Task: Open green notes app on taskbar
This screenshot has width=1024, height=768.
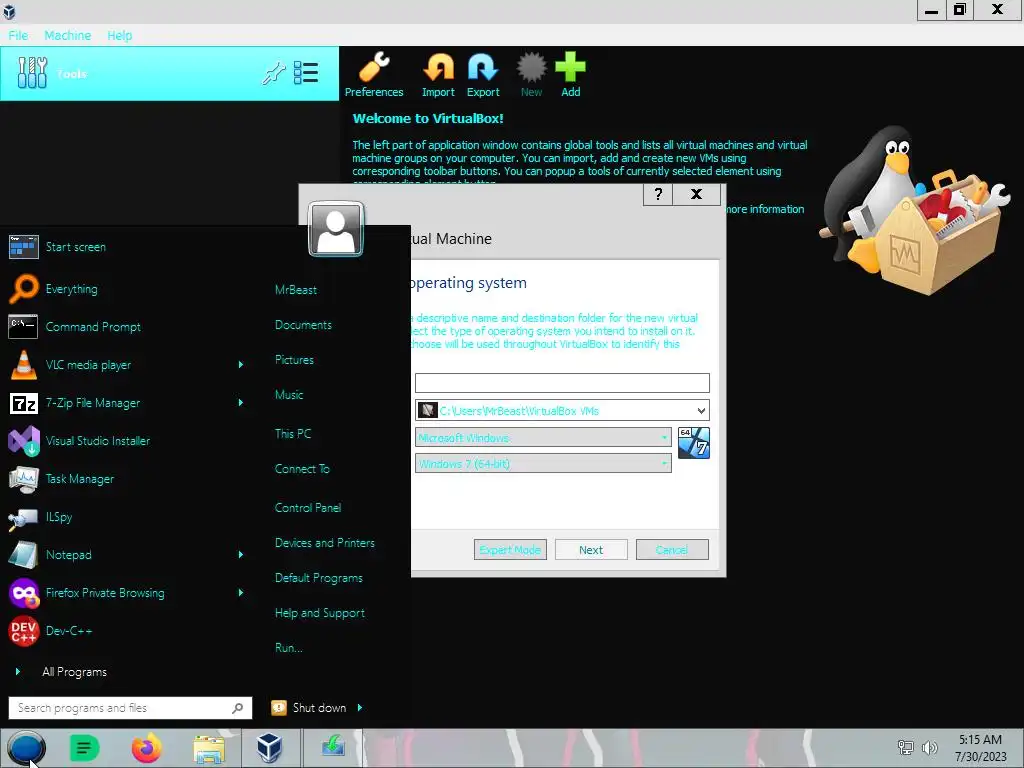Action: pos(84,748)
